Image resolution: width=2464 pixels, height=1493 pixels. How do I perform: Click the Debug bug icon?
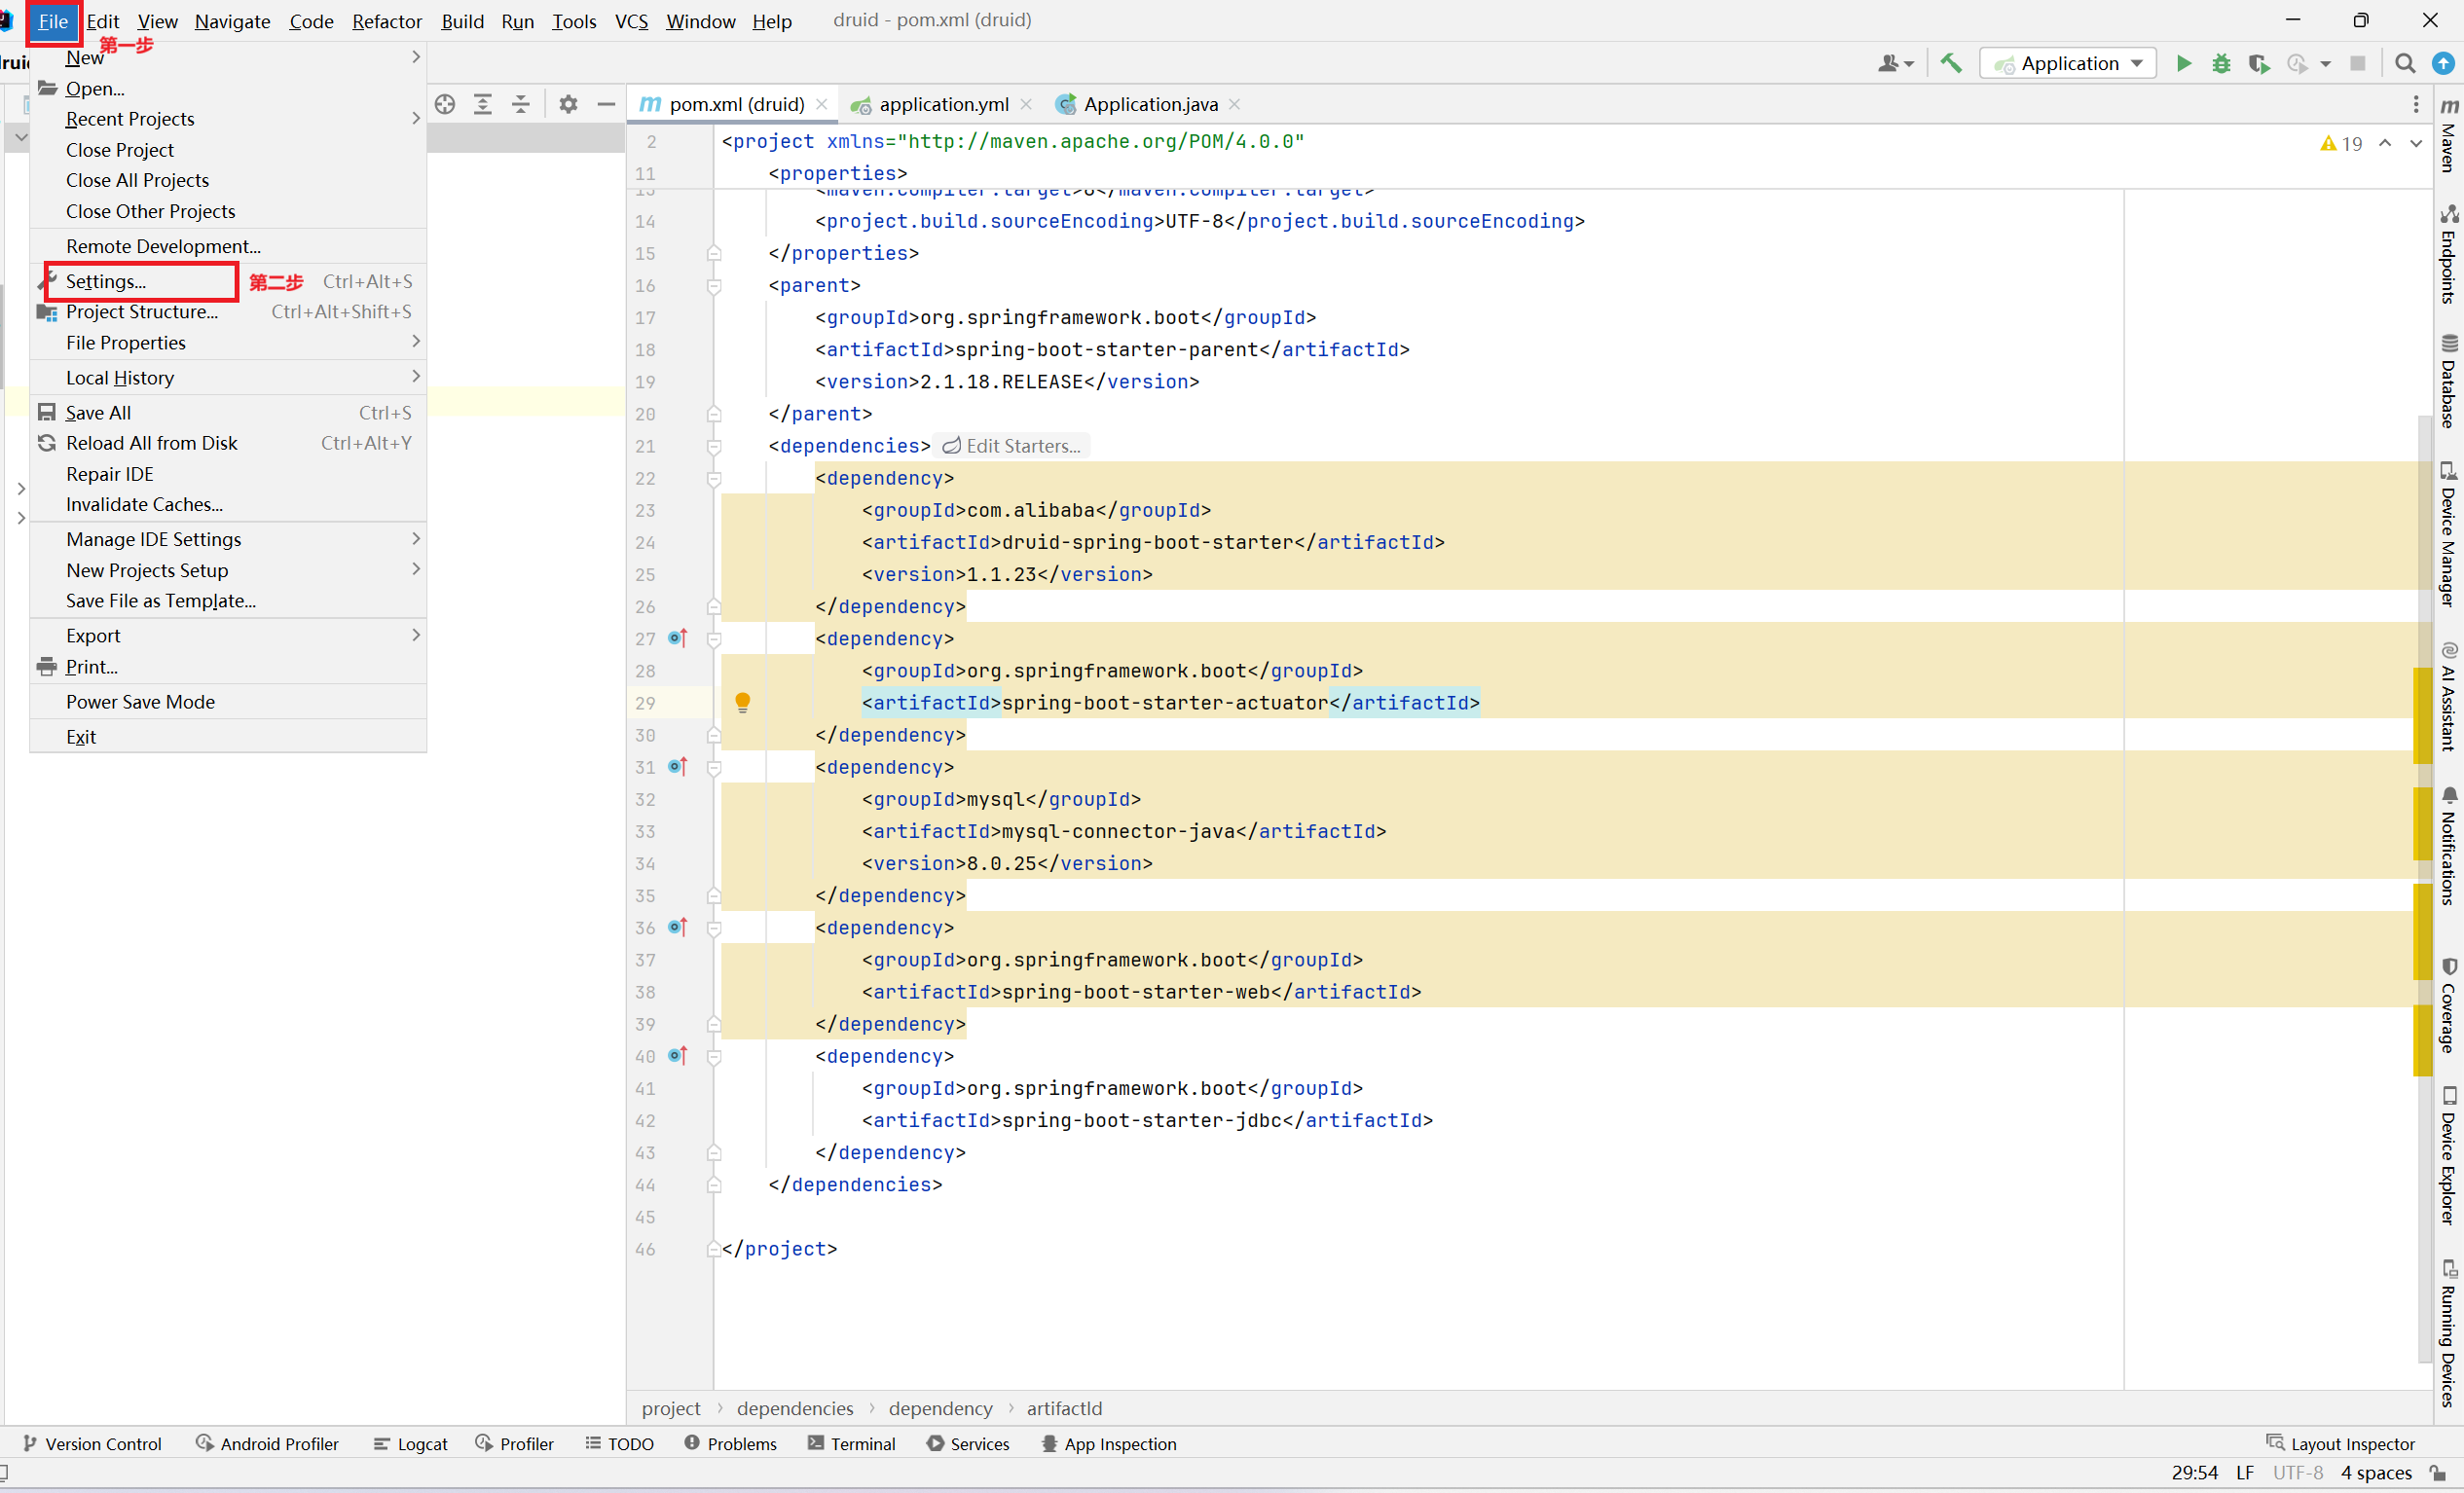pyautogui.click(x=2220, y=64)
